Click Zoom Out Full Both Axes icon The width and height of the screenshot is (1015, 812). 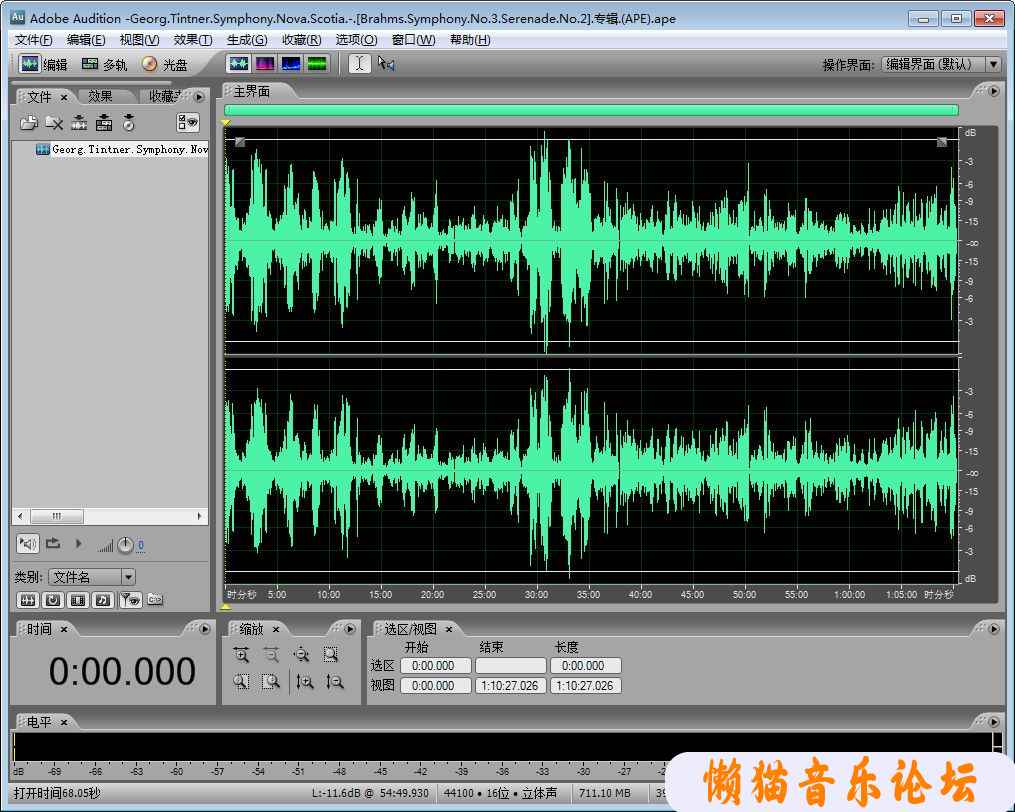coord(301,655)
